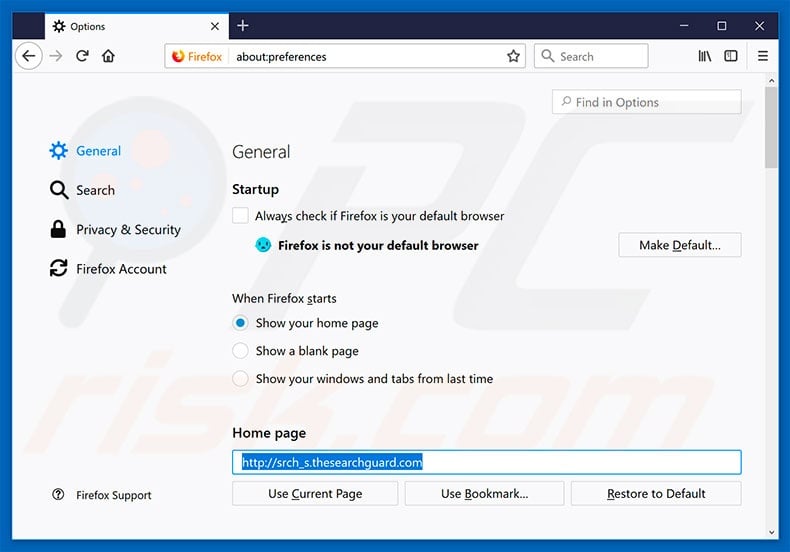The width and height of the screenshot is (790, 552).
Task: Click the scrollbar up arrow
Action: pos(771,80)
